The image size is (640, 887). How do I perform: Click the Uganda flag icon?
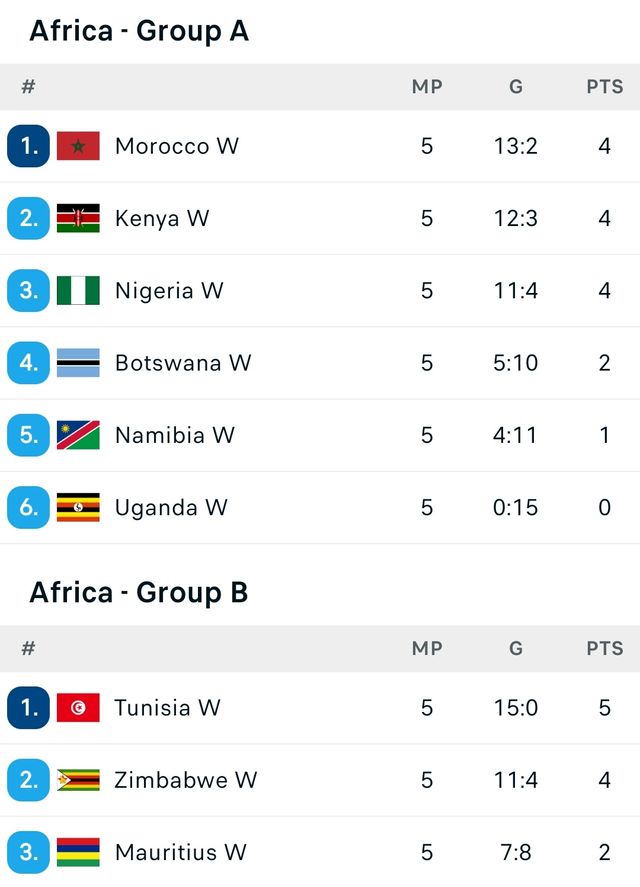coord(78,507)
